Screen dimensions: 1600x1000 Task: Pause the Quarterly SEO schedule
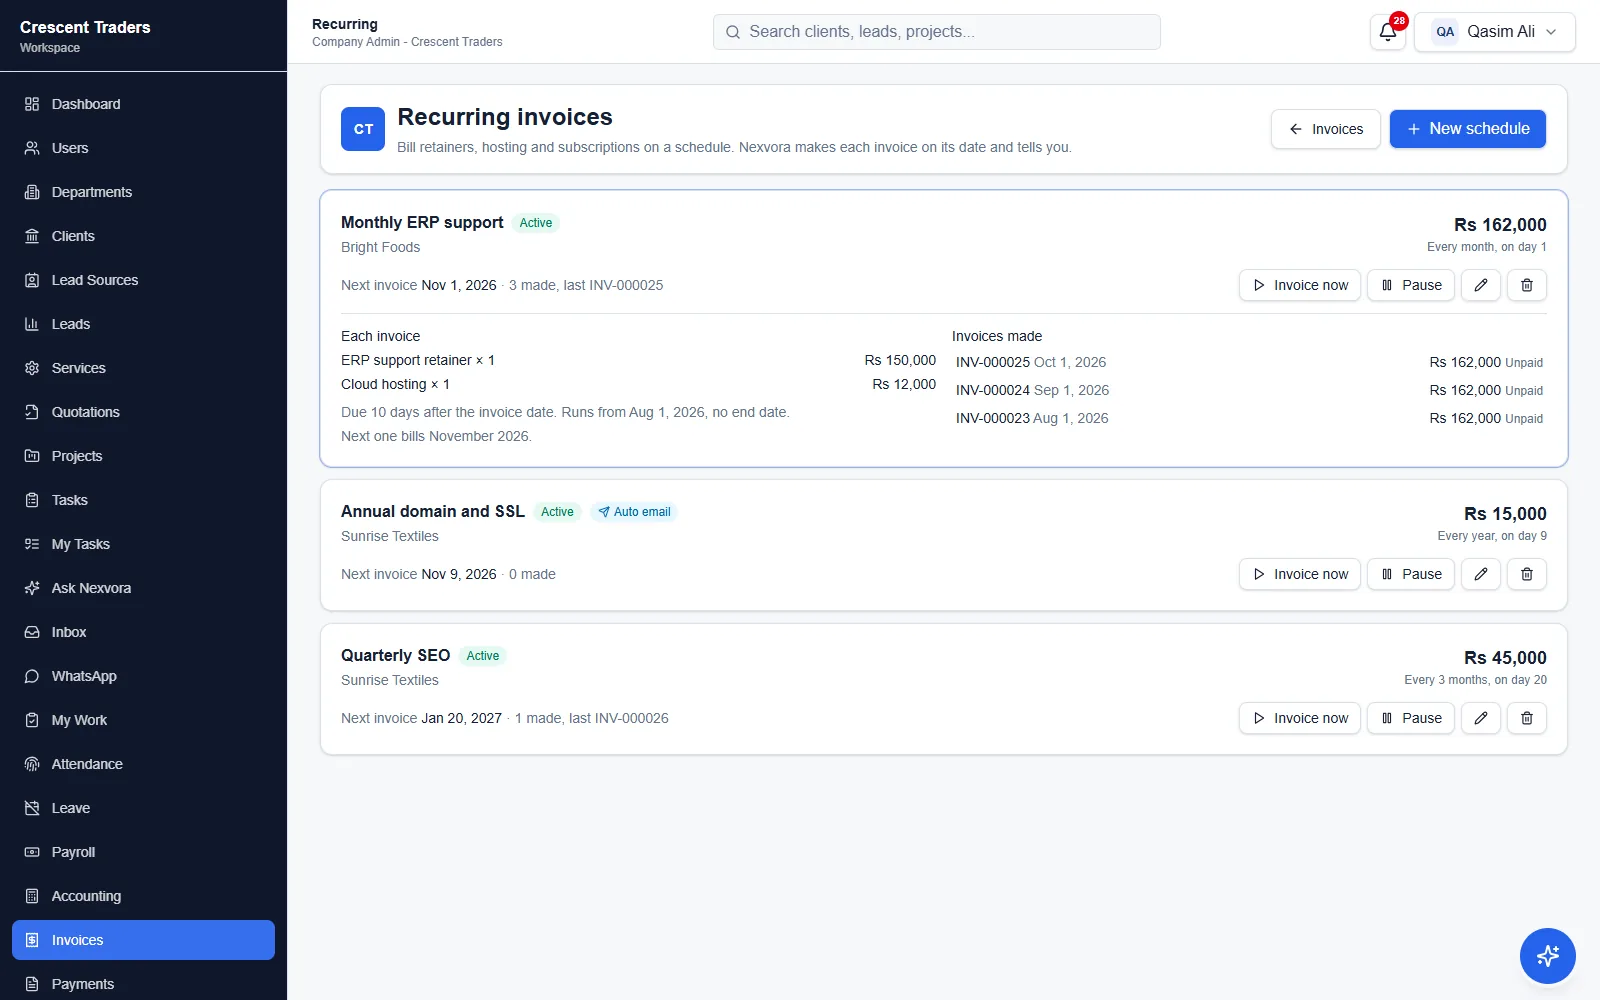tap(1411, 718)
